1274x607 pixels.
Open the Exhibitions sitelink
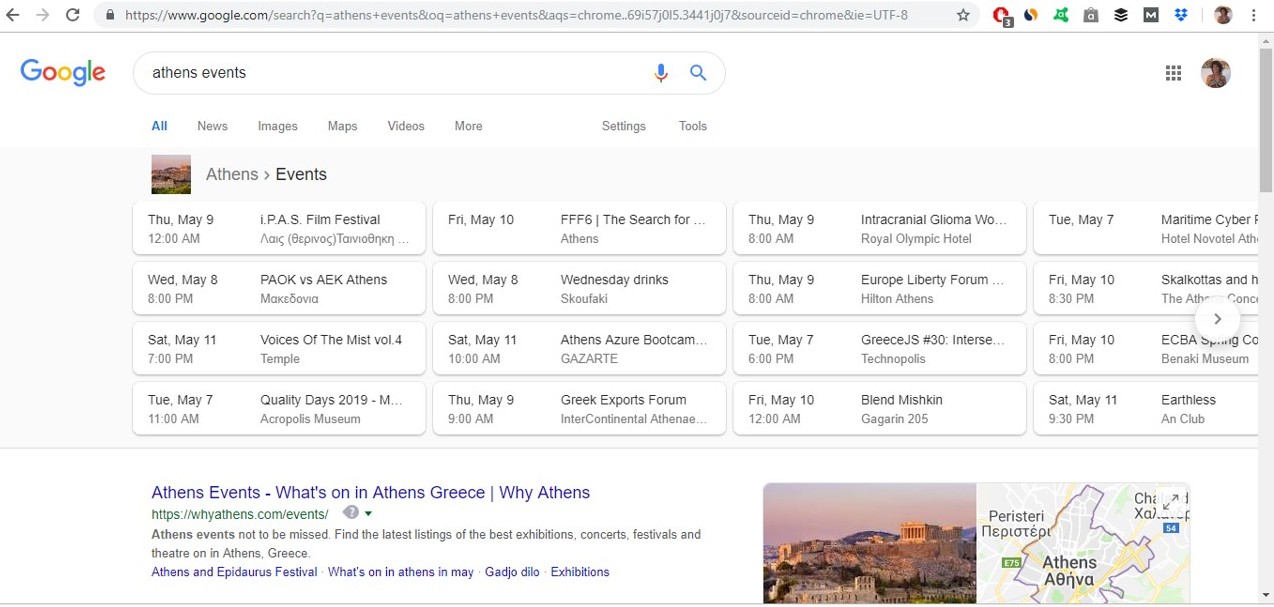[x=580, y=572]
